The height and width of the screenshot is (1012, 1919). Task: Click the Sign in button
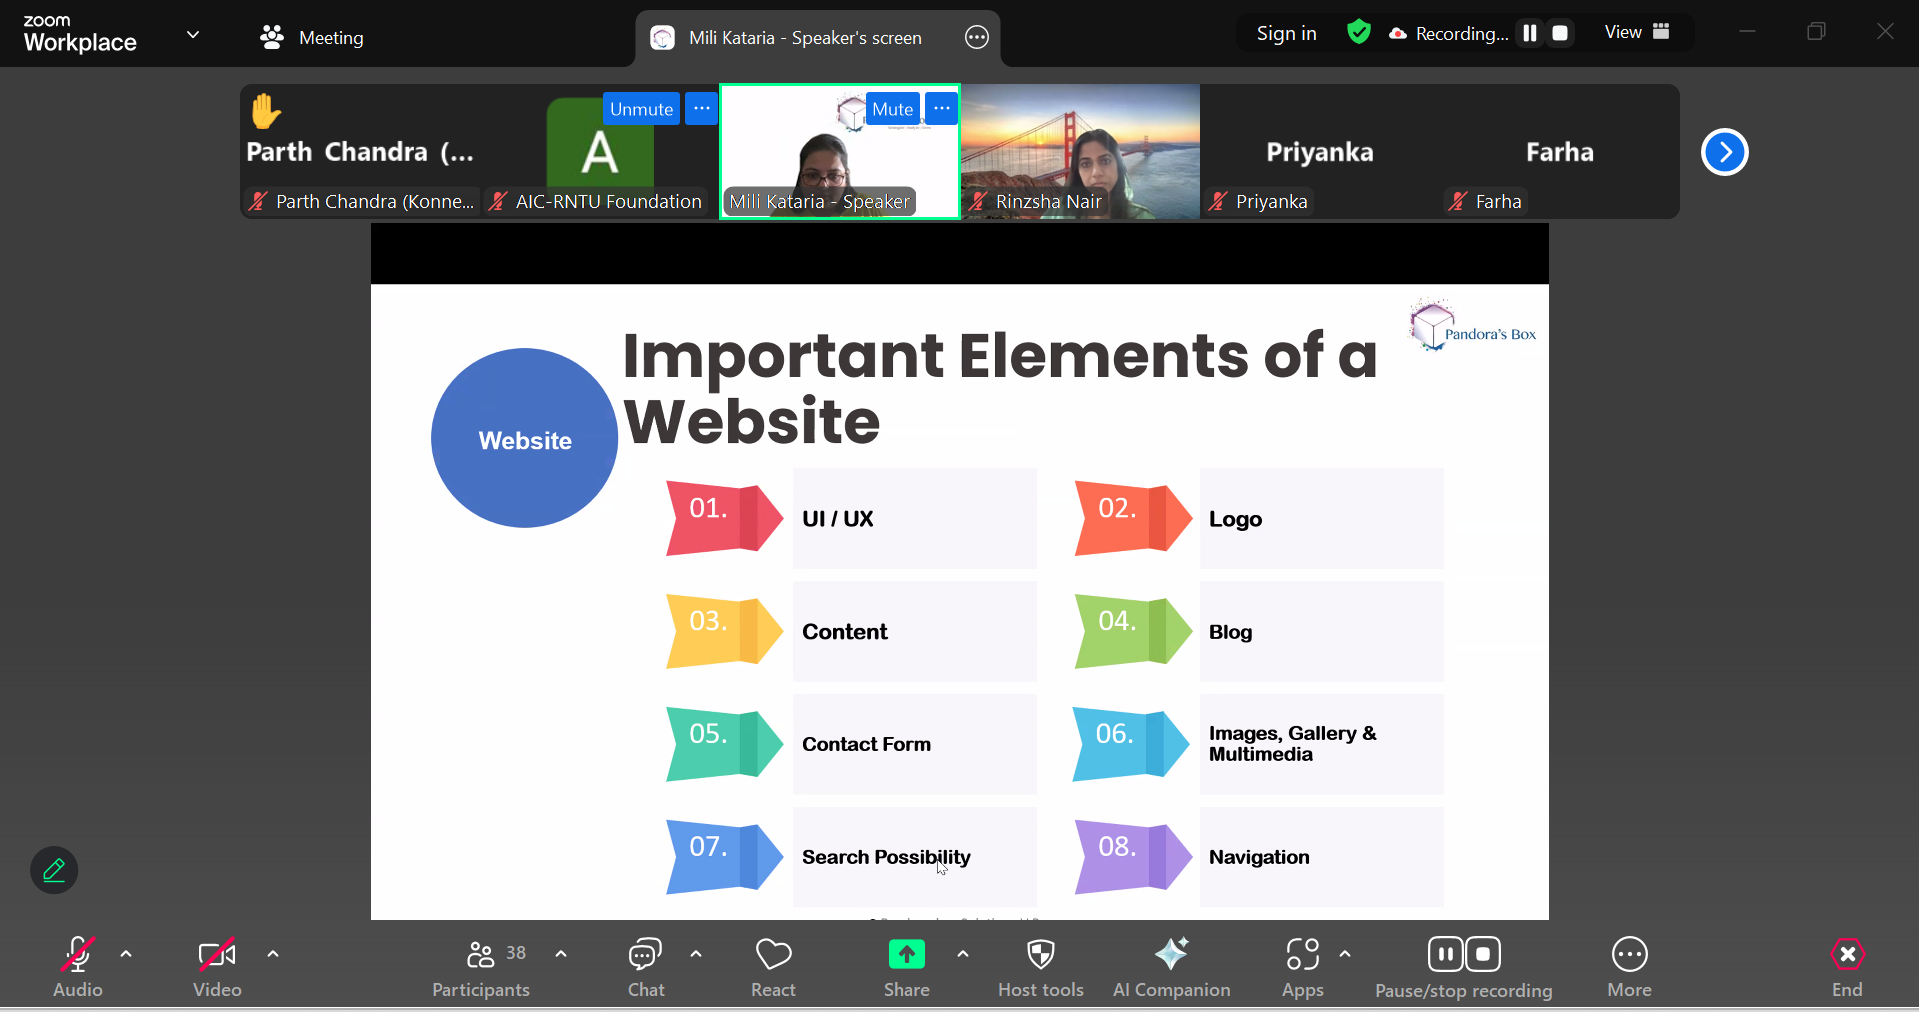(x=1286, y=33)
